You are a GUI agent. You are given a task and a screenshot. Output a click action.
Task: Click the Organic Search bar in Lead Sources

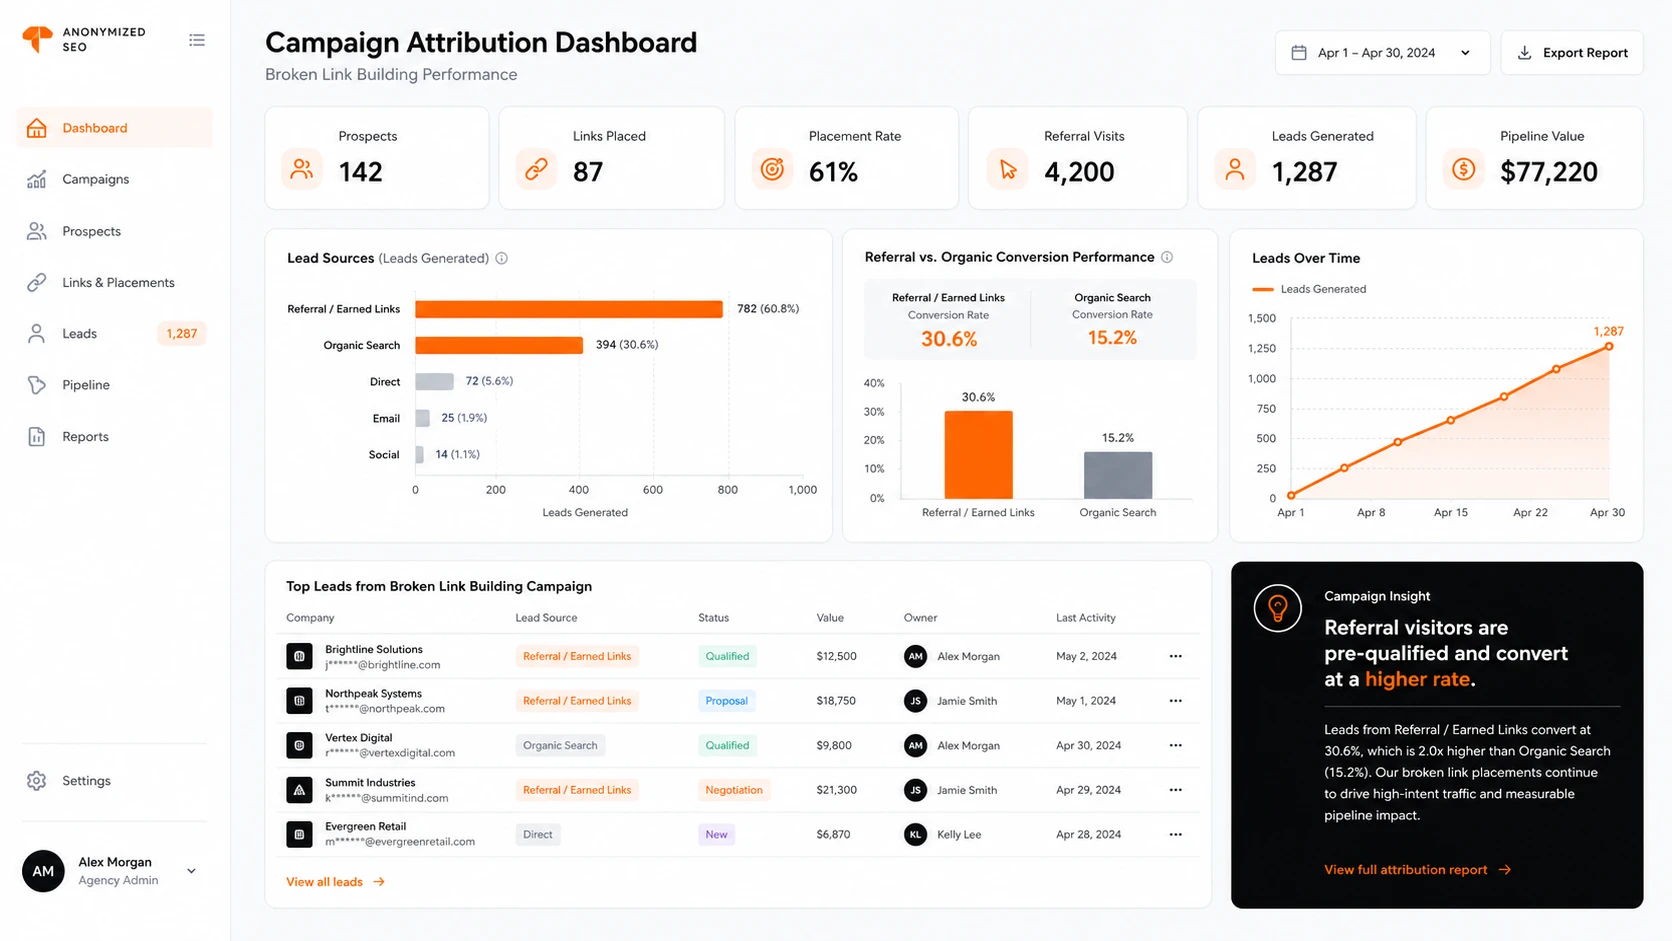pyautogui.click(x=499, y=345)
